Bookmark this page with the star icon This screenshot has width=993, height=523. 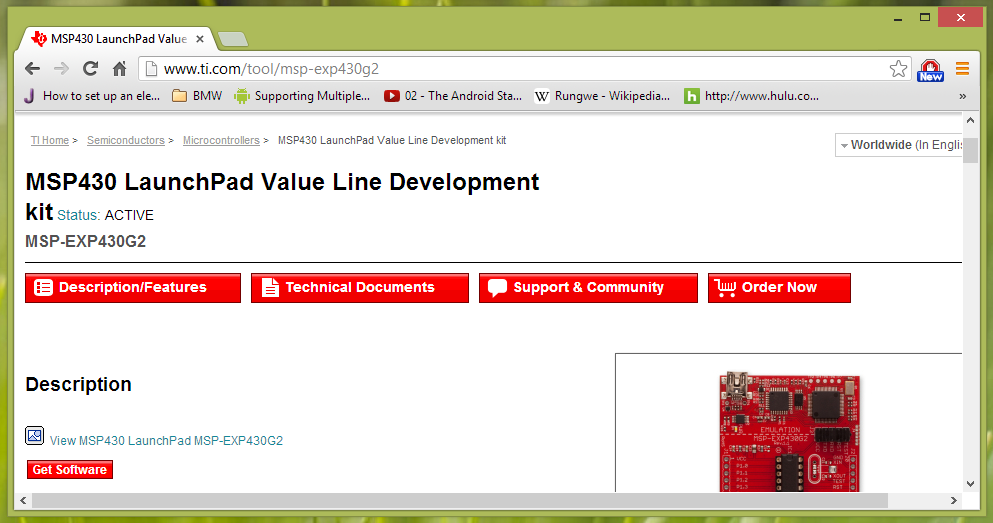(x=898, y=68)
